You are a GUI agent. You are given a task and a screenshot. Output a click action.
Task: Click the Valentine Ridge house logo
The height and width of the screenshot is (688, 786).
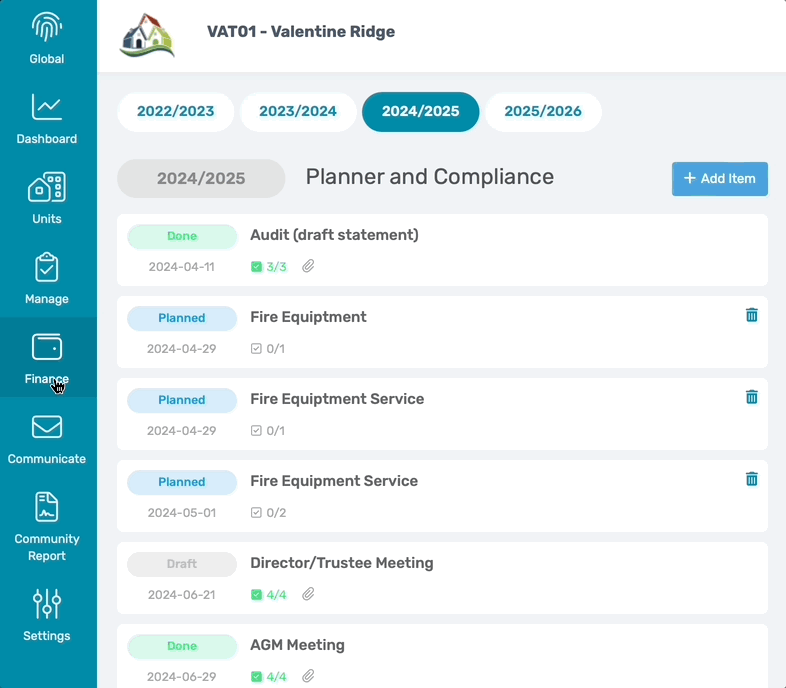tap(147, 35)
